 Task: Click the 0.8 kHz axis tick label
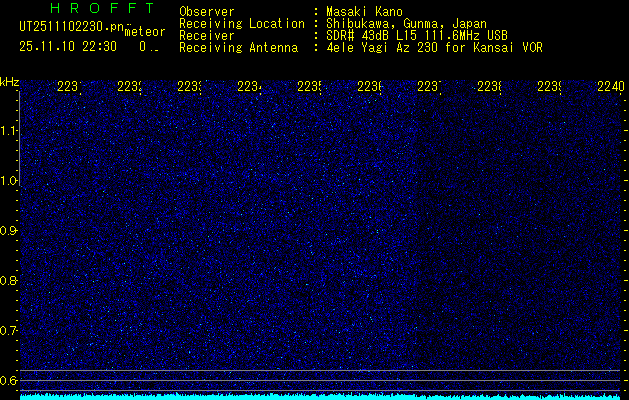9,280
